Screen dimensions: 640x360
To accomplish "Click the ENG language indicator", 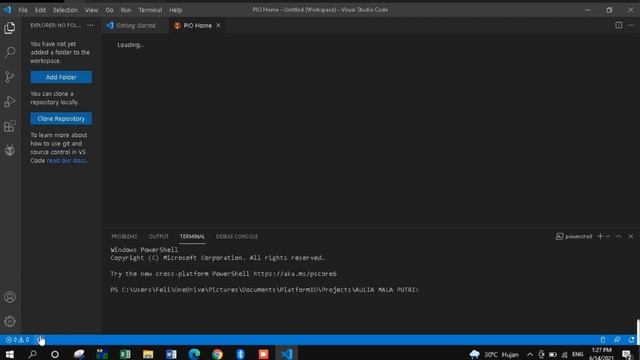I will pyautogui.click(x=578, y=354).
